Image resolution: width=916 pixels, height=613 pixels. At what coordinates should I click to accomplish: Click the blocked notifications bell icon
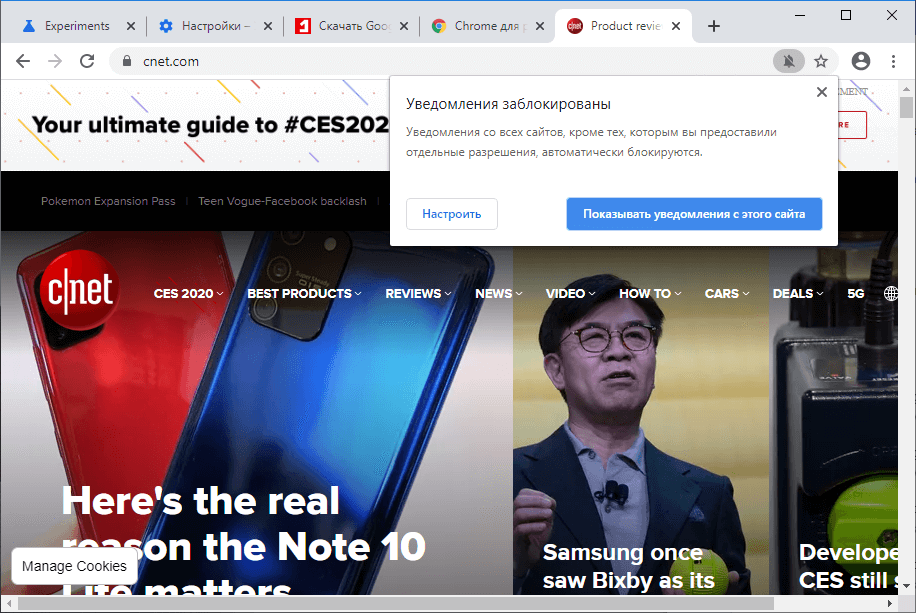pyautogui.click(x=789, y=61)
